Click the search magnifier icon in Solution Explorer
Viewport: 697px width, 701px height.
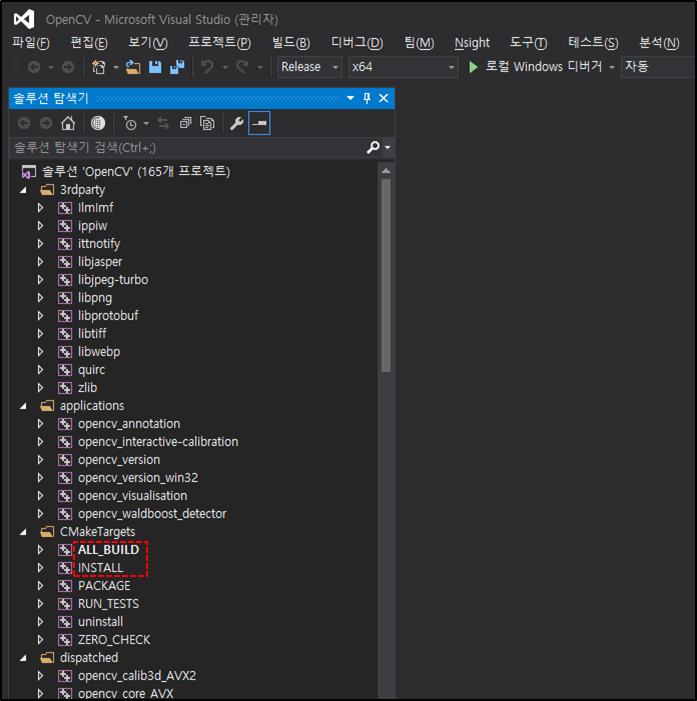click(373, 147)
